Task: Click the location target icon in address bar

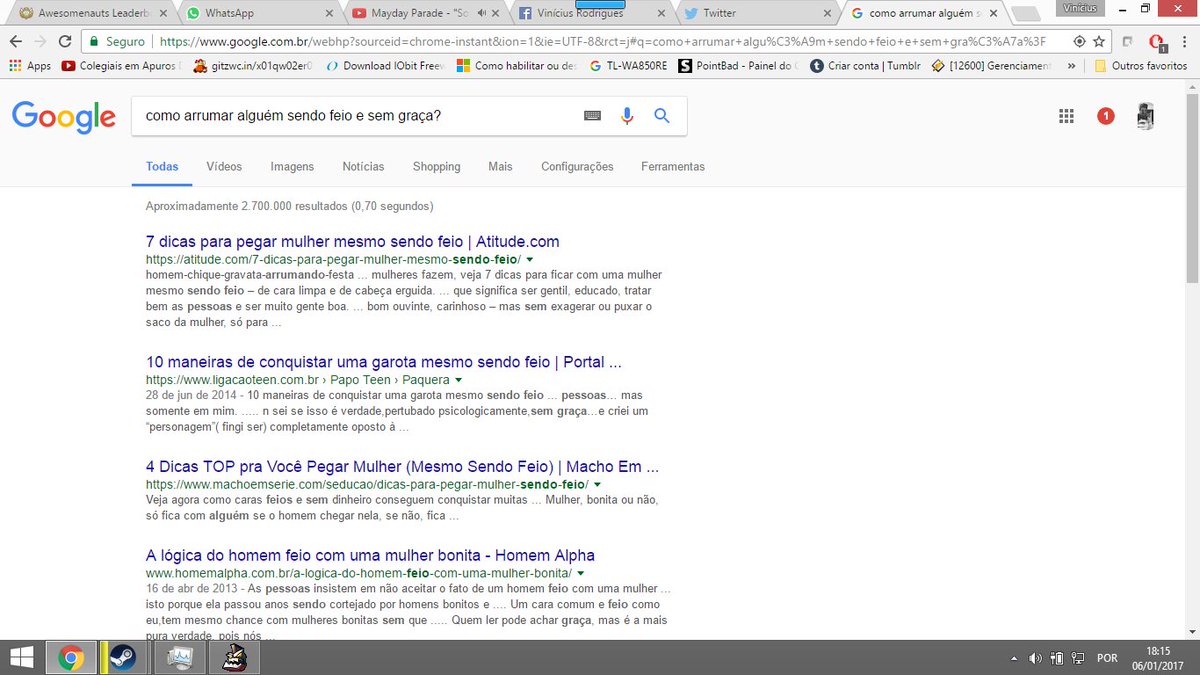Action: pos(1079,42)
